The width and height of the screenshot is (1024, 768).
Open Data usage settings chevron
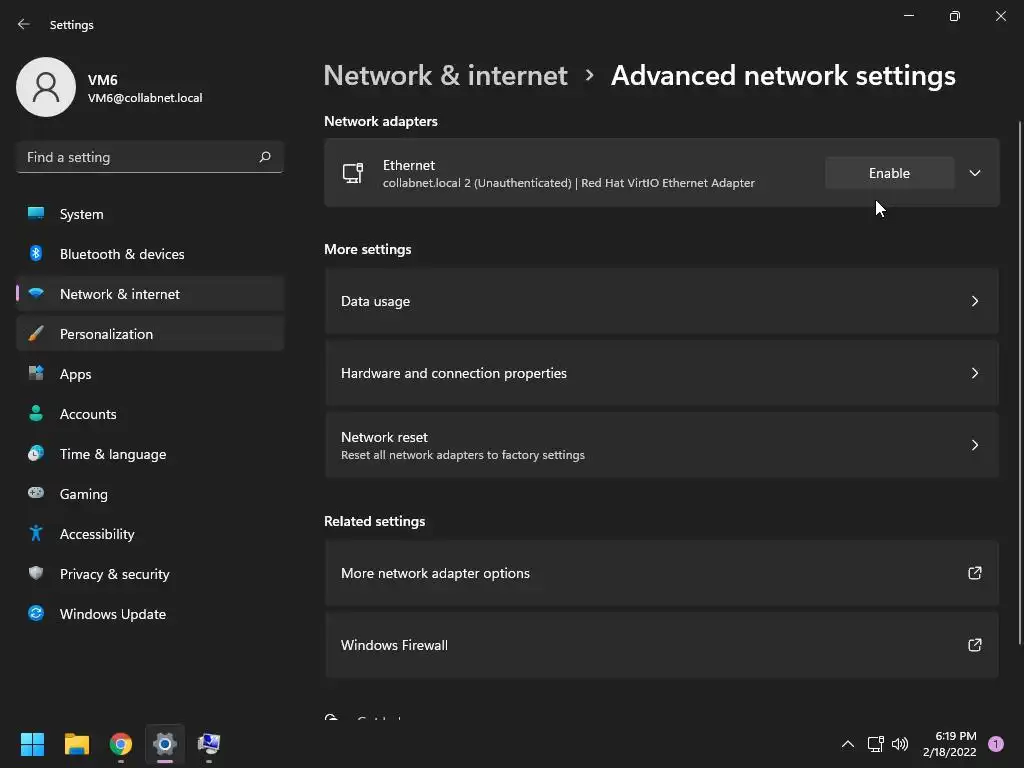975,301
